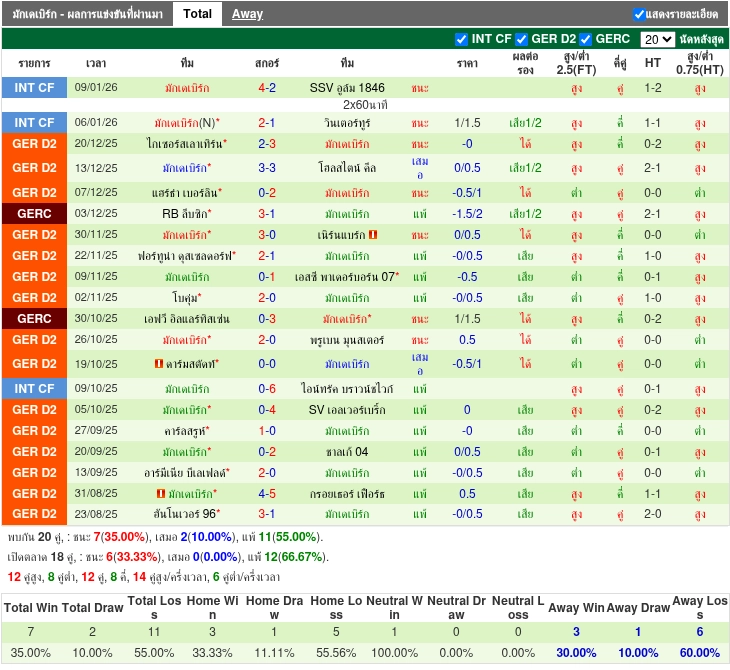Uncheck the INT CF league filter
This screenshot has height=670, width=730.
click(461, 40)
